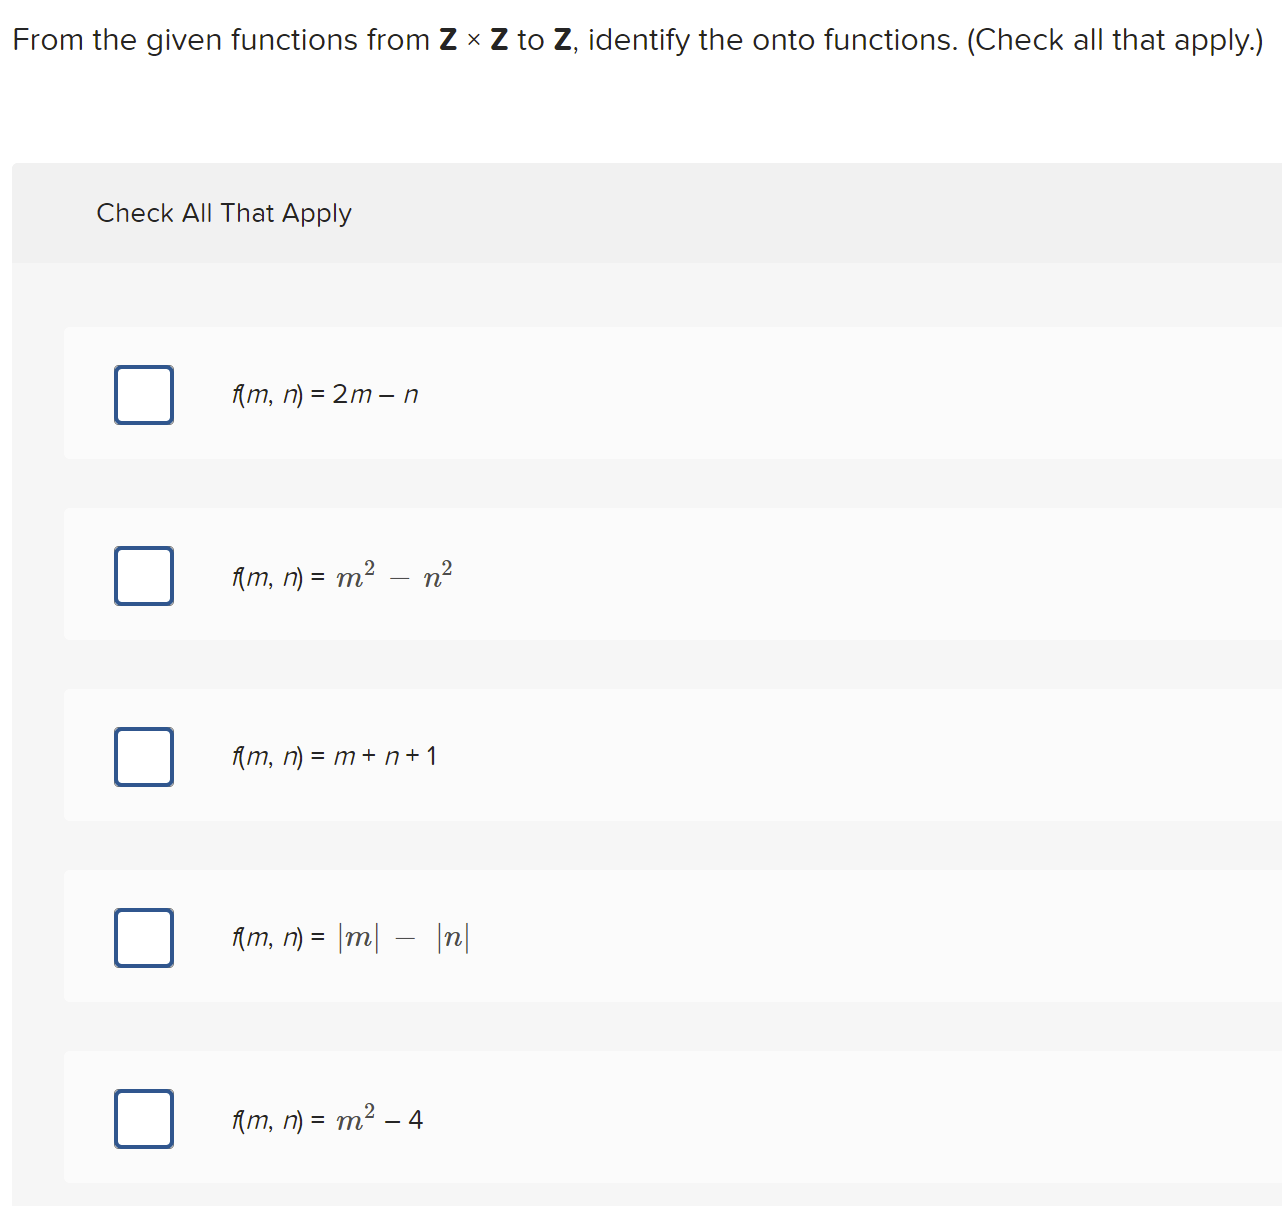Click the question prompt about onto functions

pos(638,40)
